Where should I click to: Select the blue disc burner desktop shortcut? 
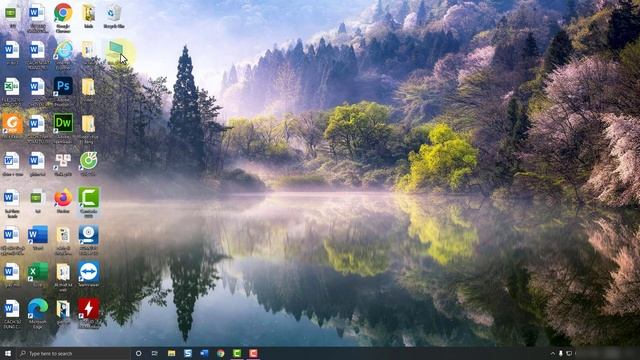[x=89, y=235]
